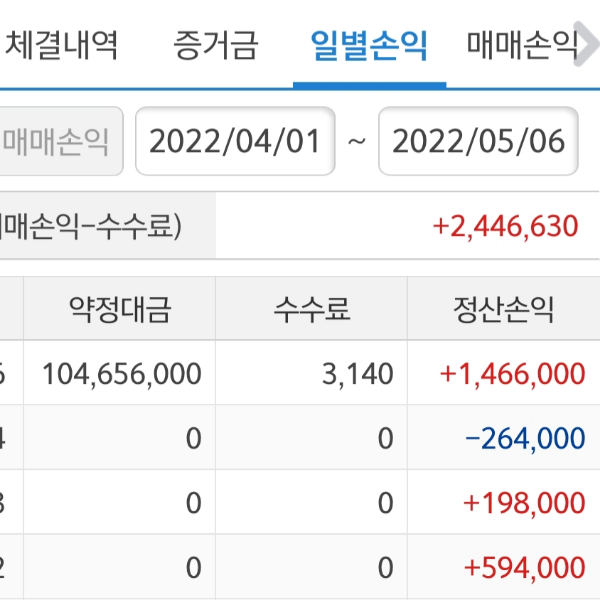
Task: Open the end date field 2022/05/06
Action: tap(478, 141)
